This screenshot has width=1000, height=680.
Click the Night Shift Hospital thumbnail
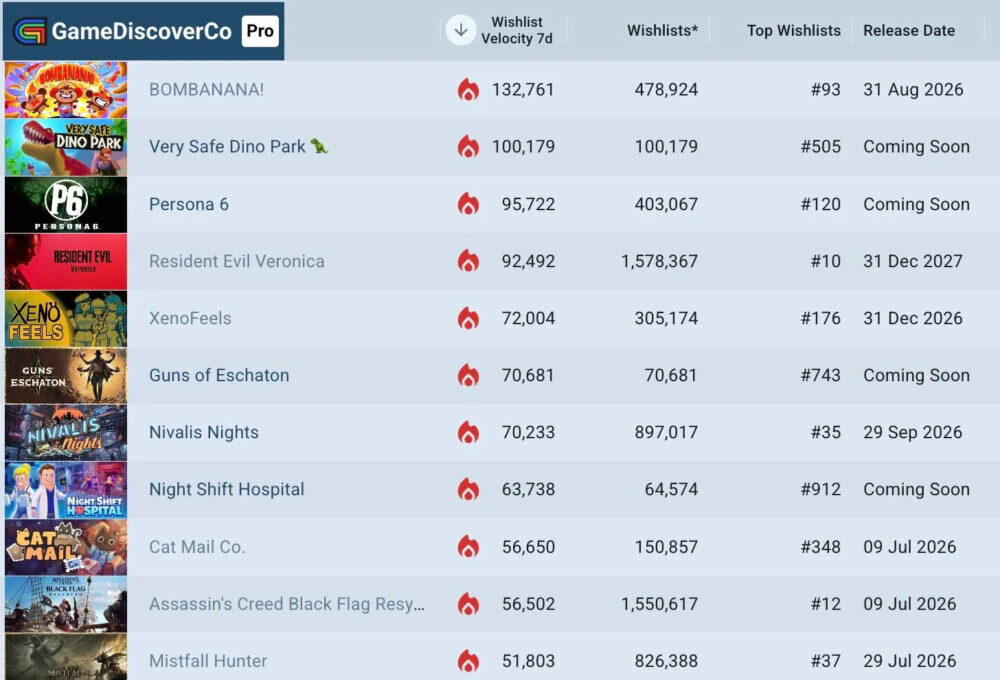pyautogui.click(x=66, y=489)
